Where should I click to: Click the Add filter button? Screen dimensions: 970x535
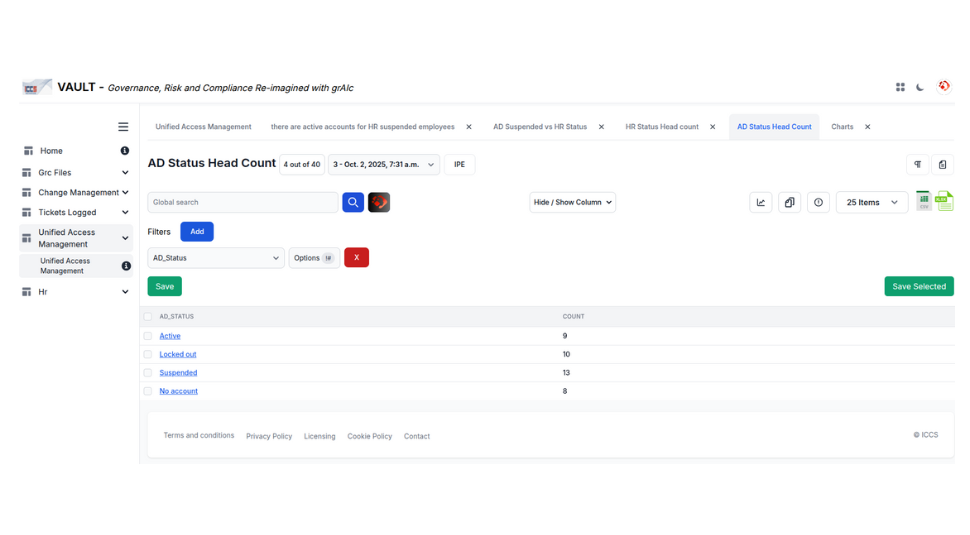point(197,231)
